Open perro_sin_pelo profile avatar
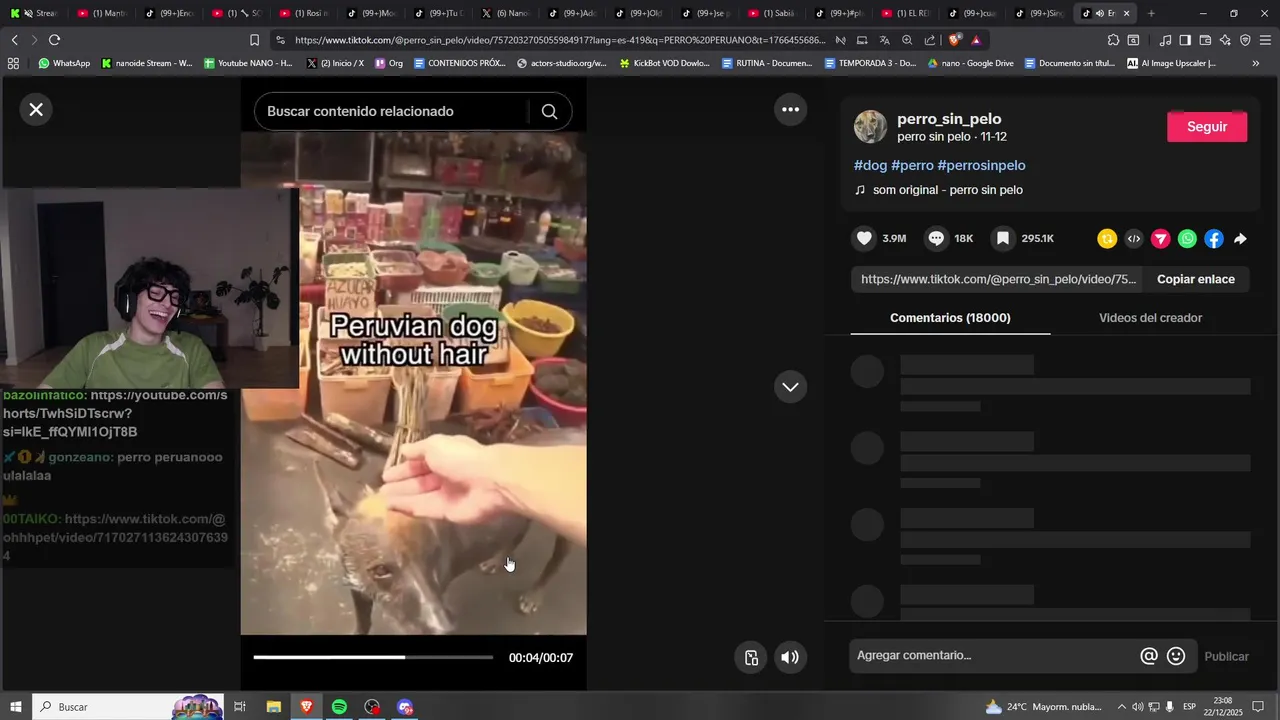This screenshot has height=720, width=1280. point(870,127)
